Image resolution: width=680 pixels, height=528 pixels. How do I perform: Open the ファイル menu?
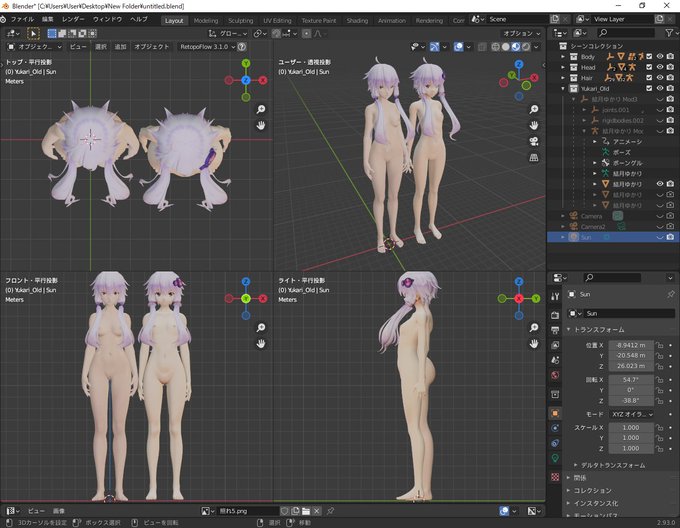[22, 19]
